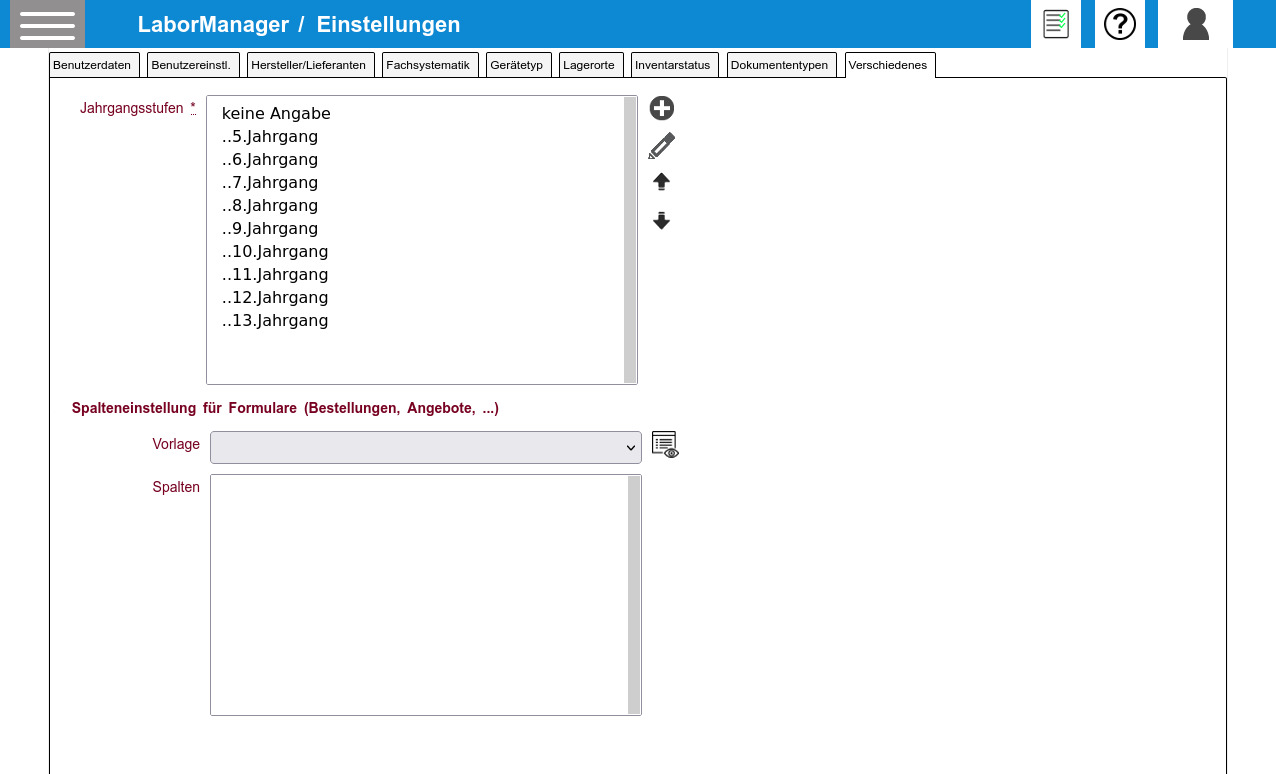Select '..13.Jahrgang' list entry
Viewport: 1276px width, 774px height.
point(415,321)
